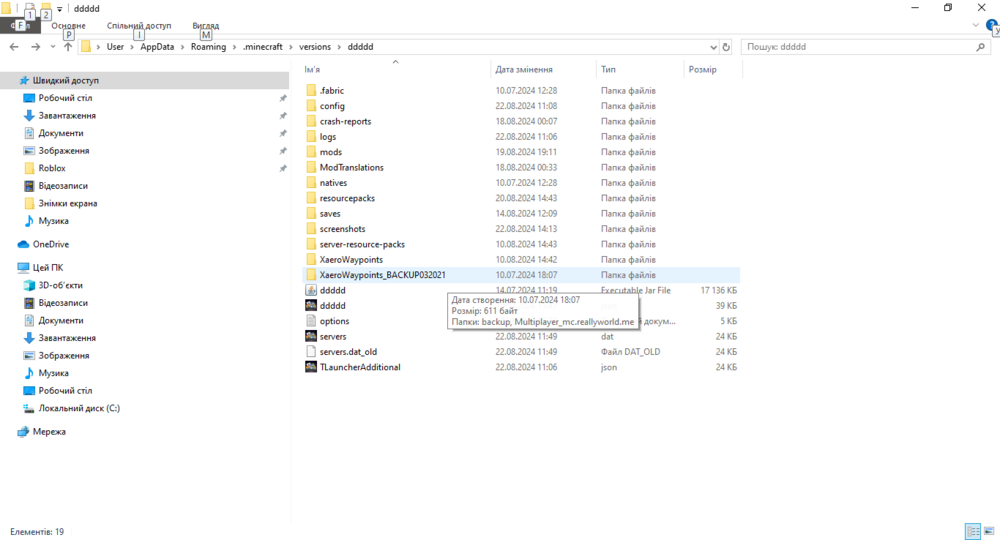
Task: Unpin Roblox from quick access
Action: tap(283, 168)
